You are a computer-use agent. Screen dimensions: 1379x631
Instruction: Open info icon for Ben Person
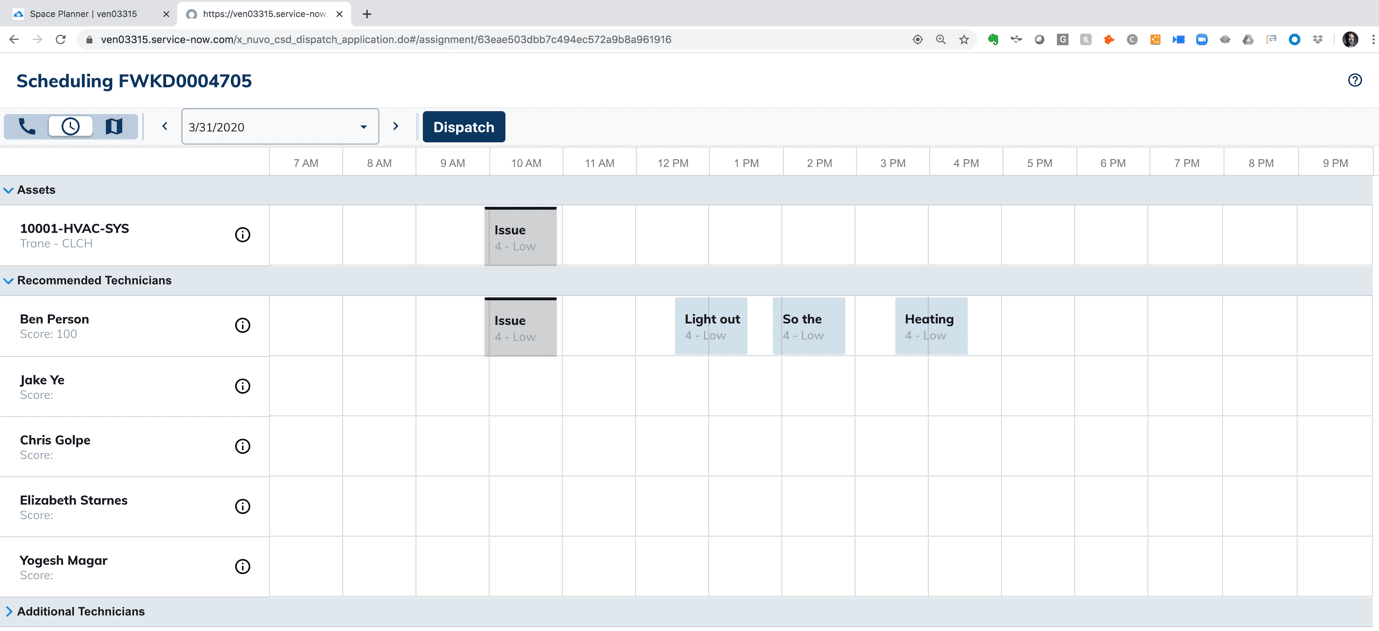point(242,326)
